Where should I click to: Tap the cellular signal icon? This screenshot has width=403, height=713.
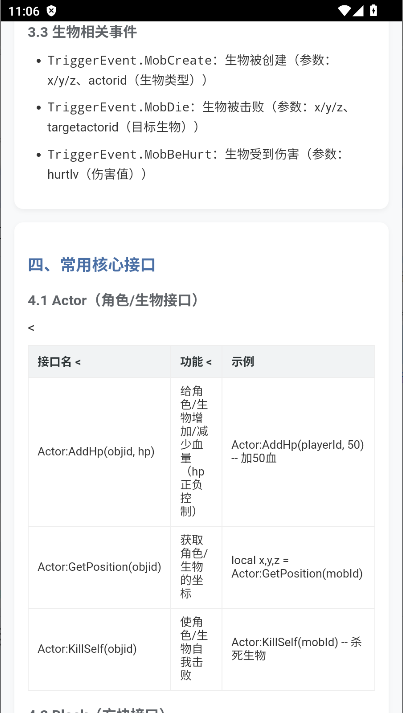pos(359,10)
